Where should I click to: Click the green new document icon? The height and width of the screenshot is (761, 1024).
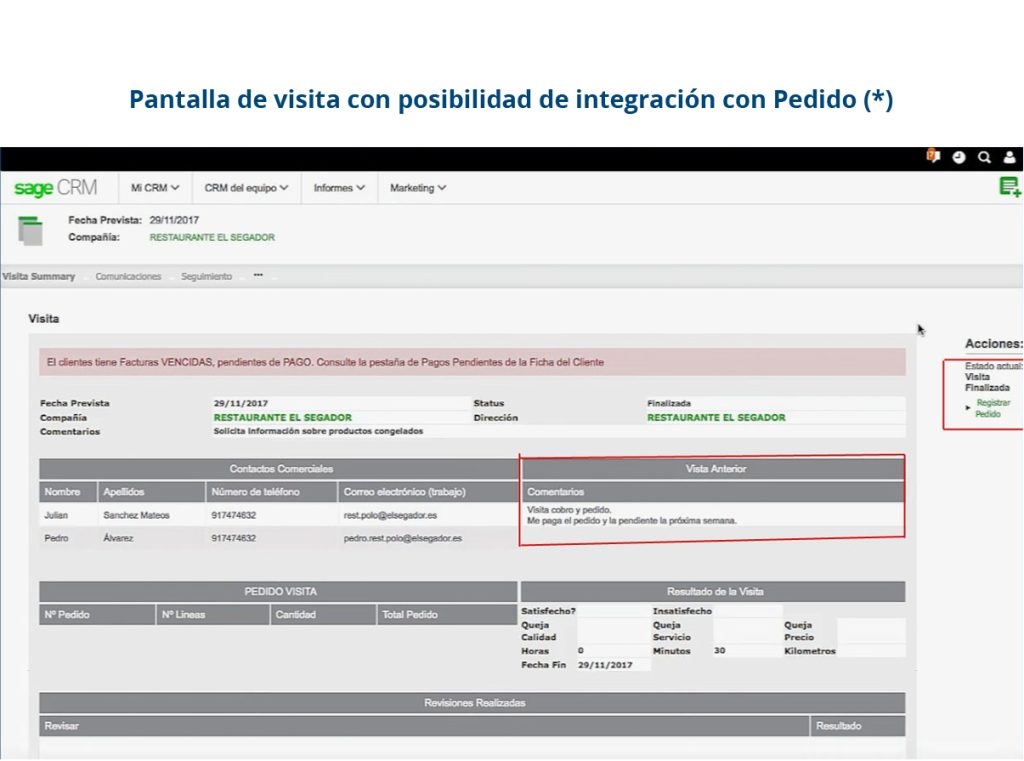(x=1010, y=186)
